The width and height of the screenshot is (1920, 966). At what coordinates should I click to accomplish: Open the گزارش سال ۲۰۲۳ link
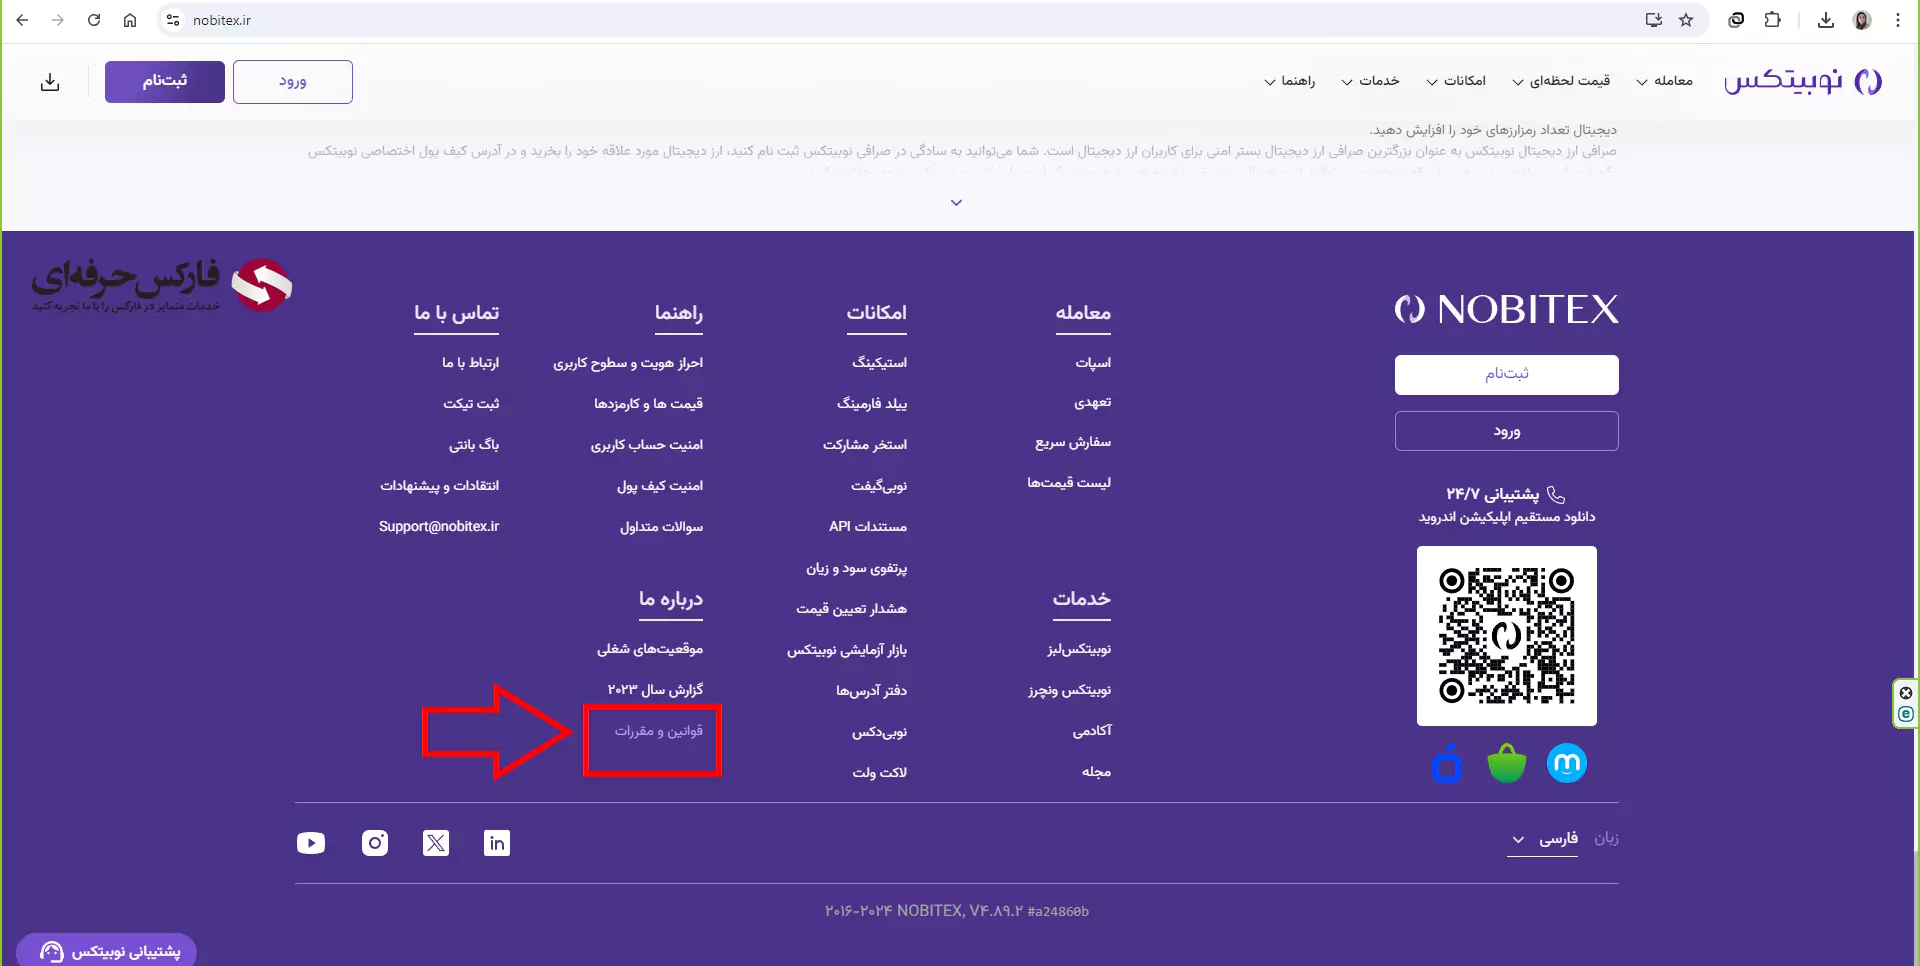click(655, 690)
